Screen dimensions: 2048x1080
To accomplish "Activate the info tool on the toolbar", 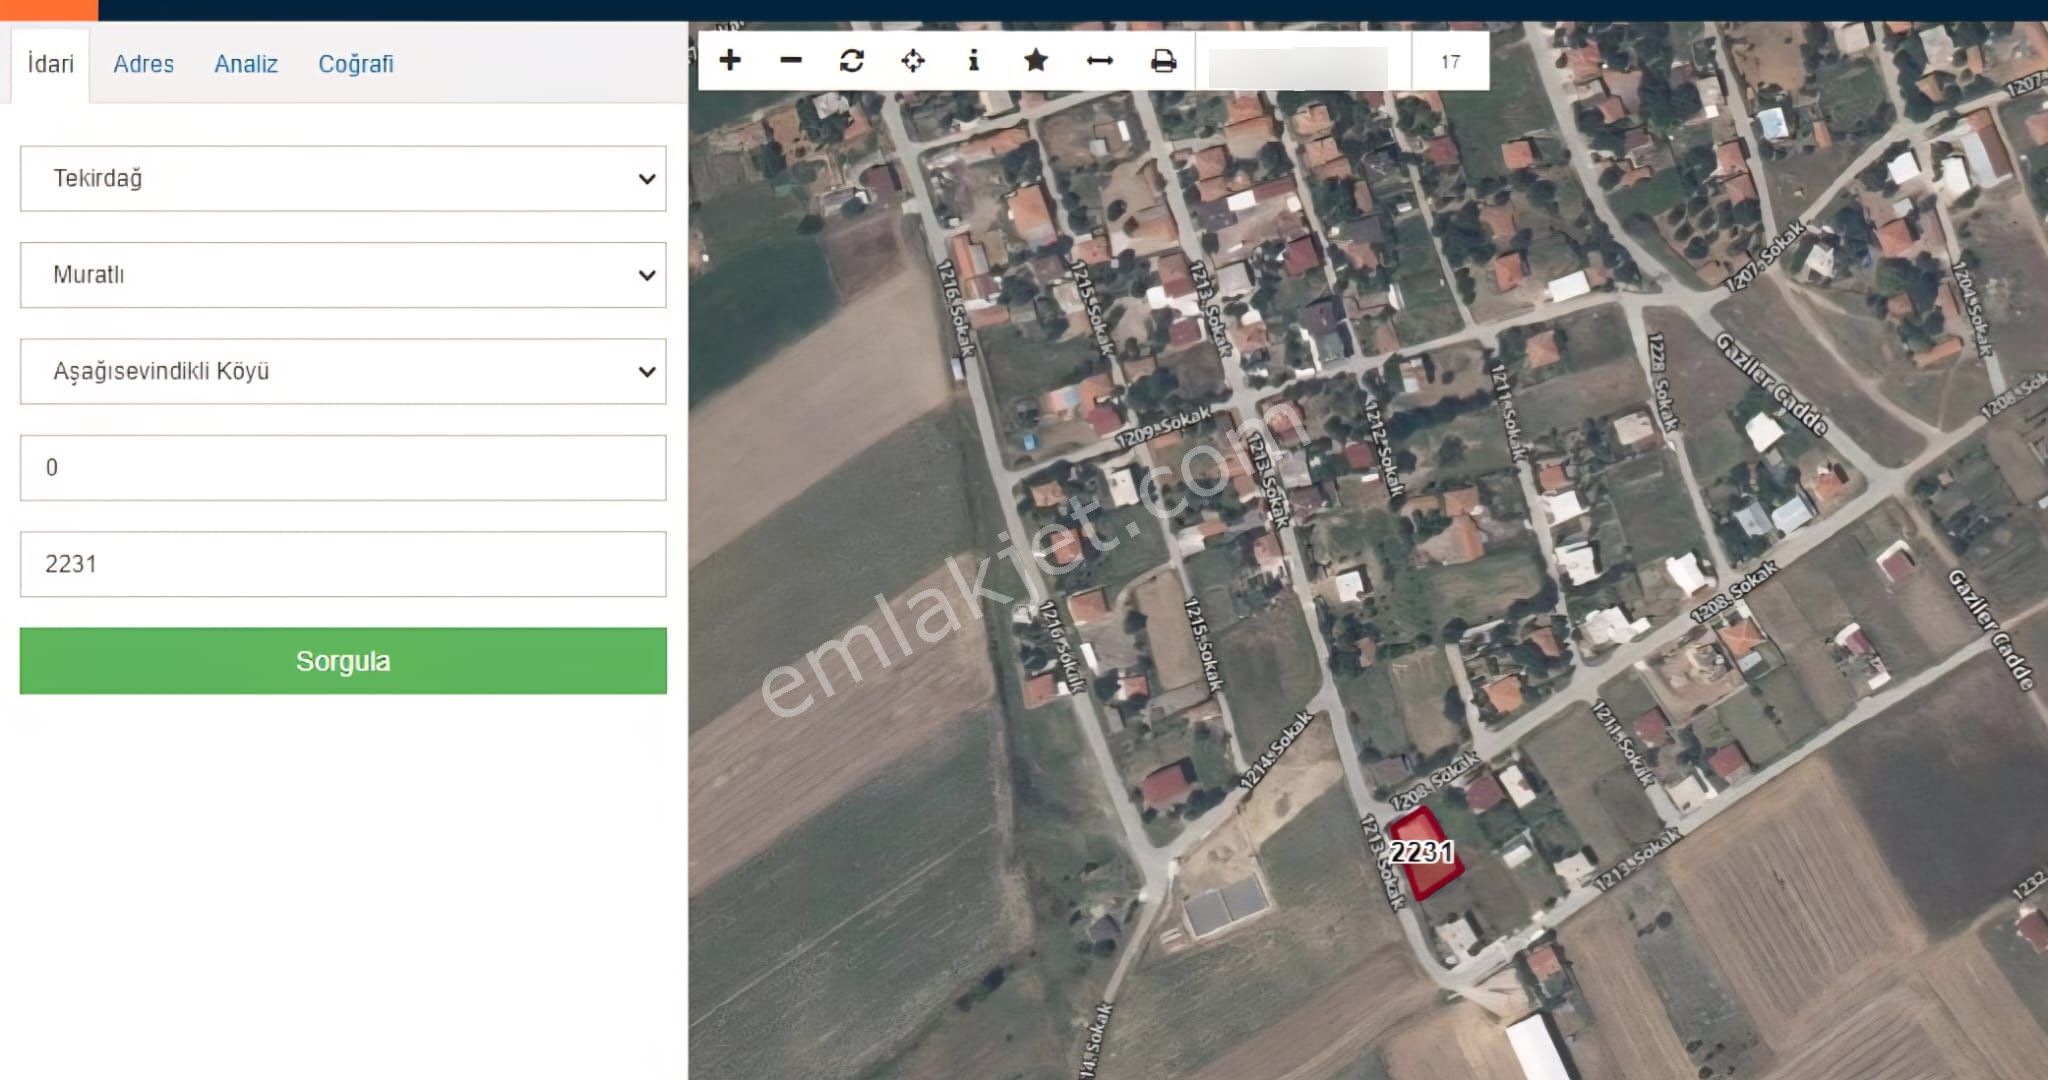I will (x=973, y=61).
